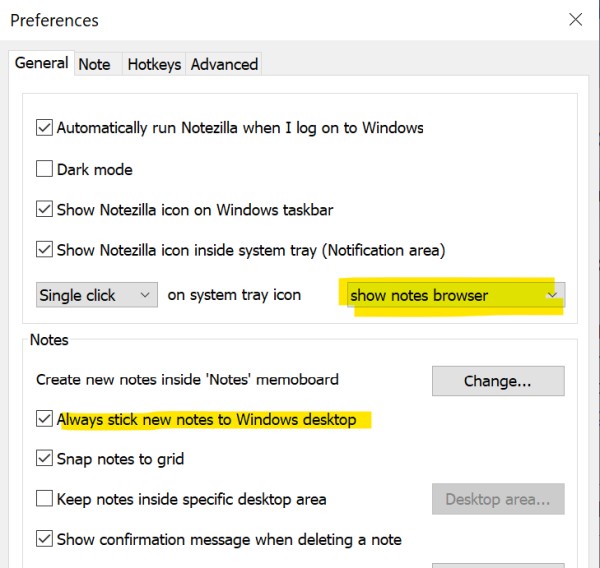Viewport: 600px width, 568px height.
Task: Open the Note tab
Action: click(94, 64)
